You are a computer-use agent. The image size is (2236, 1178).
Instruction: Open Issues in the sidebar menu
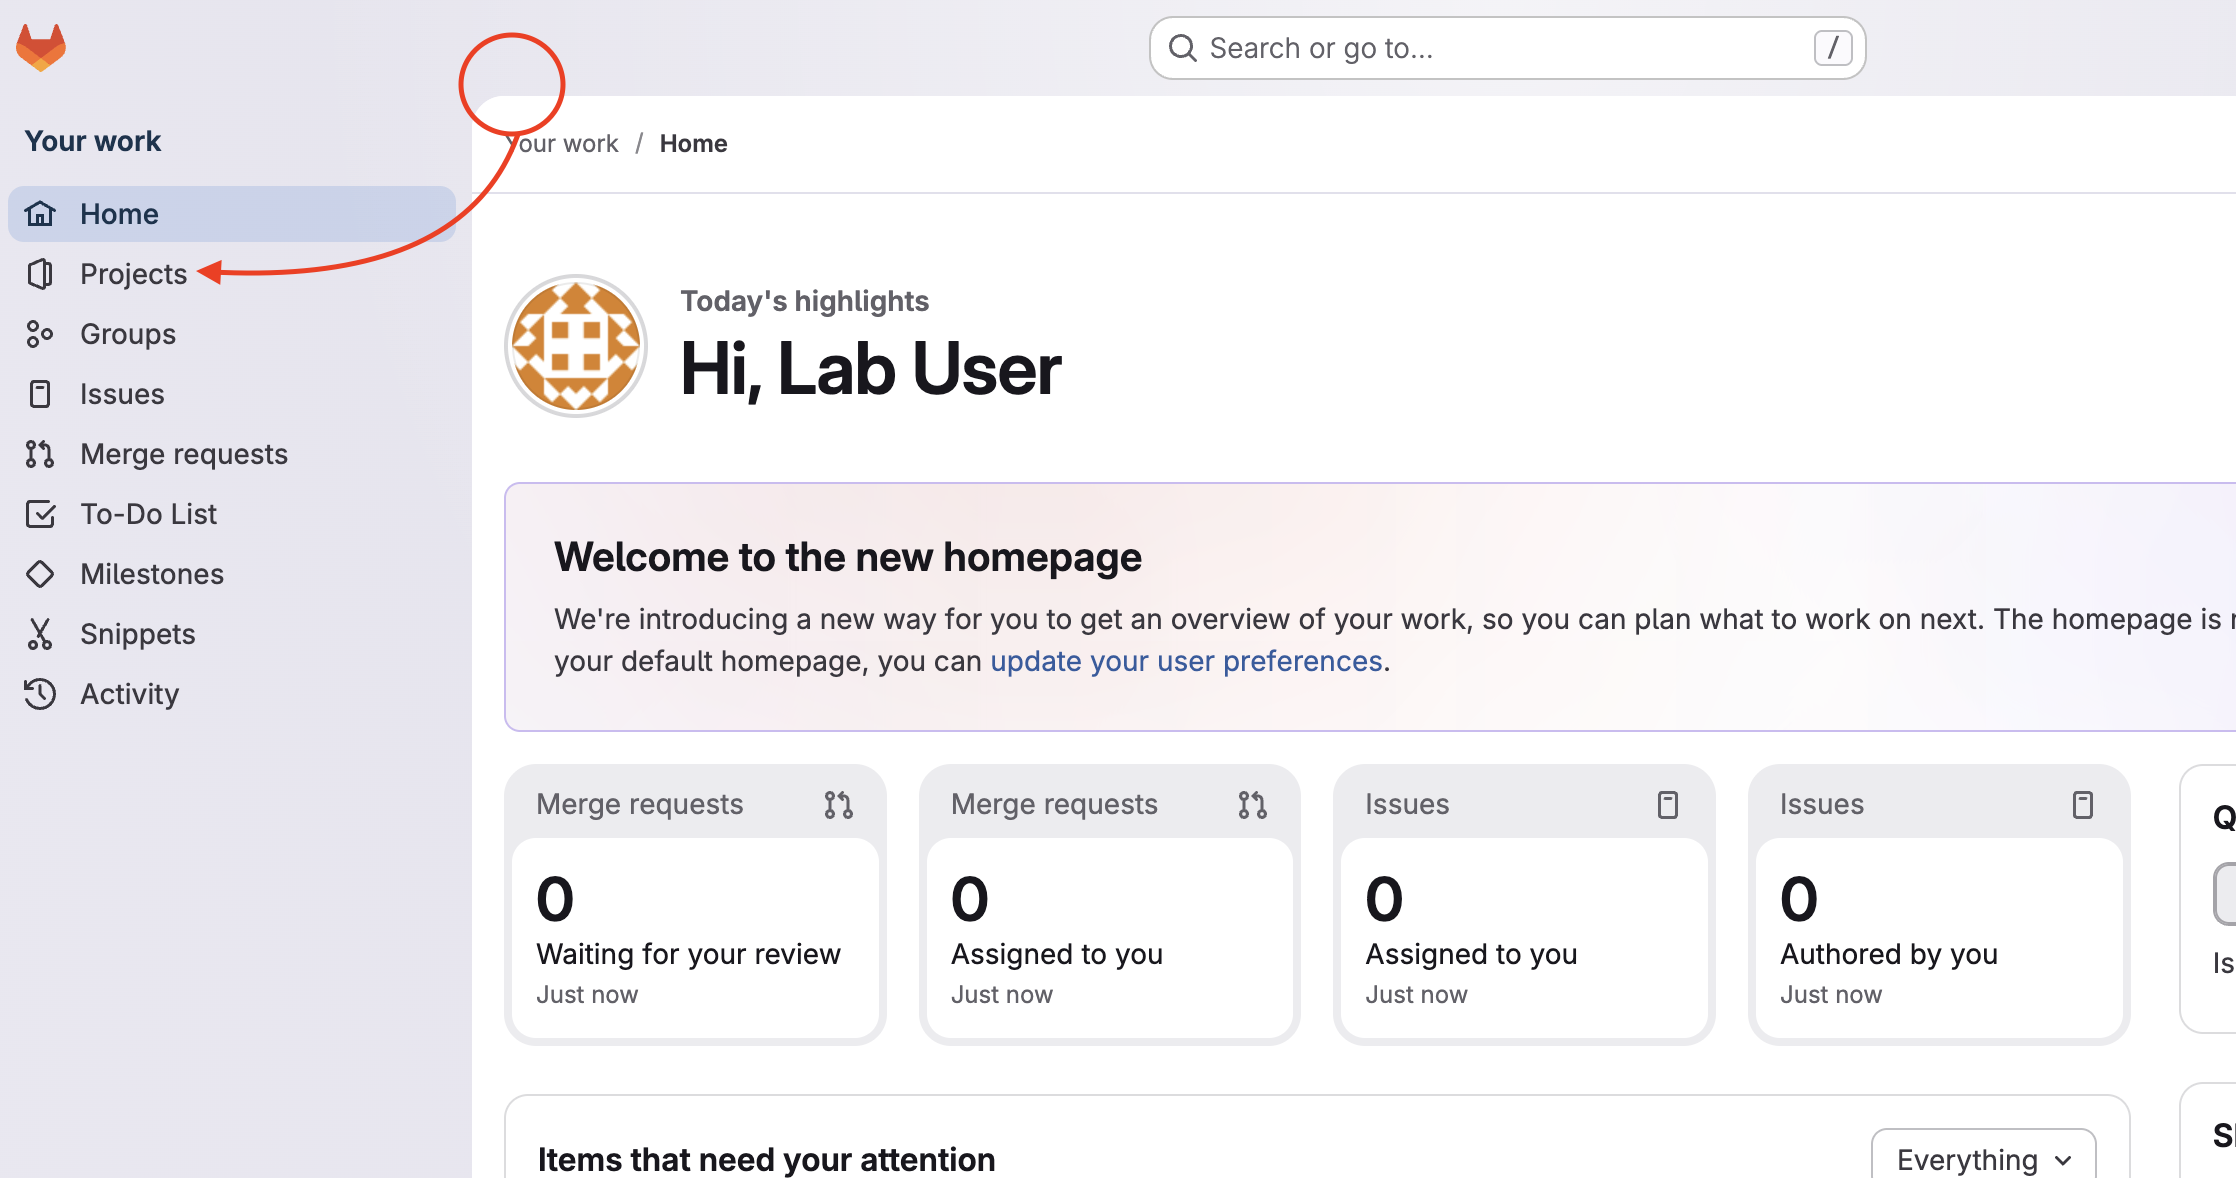point(232,394)
